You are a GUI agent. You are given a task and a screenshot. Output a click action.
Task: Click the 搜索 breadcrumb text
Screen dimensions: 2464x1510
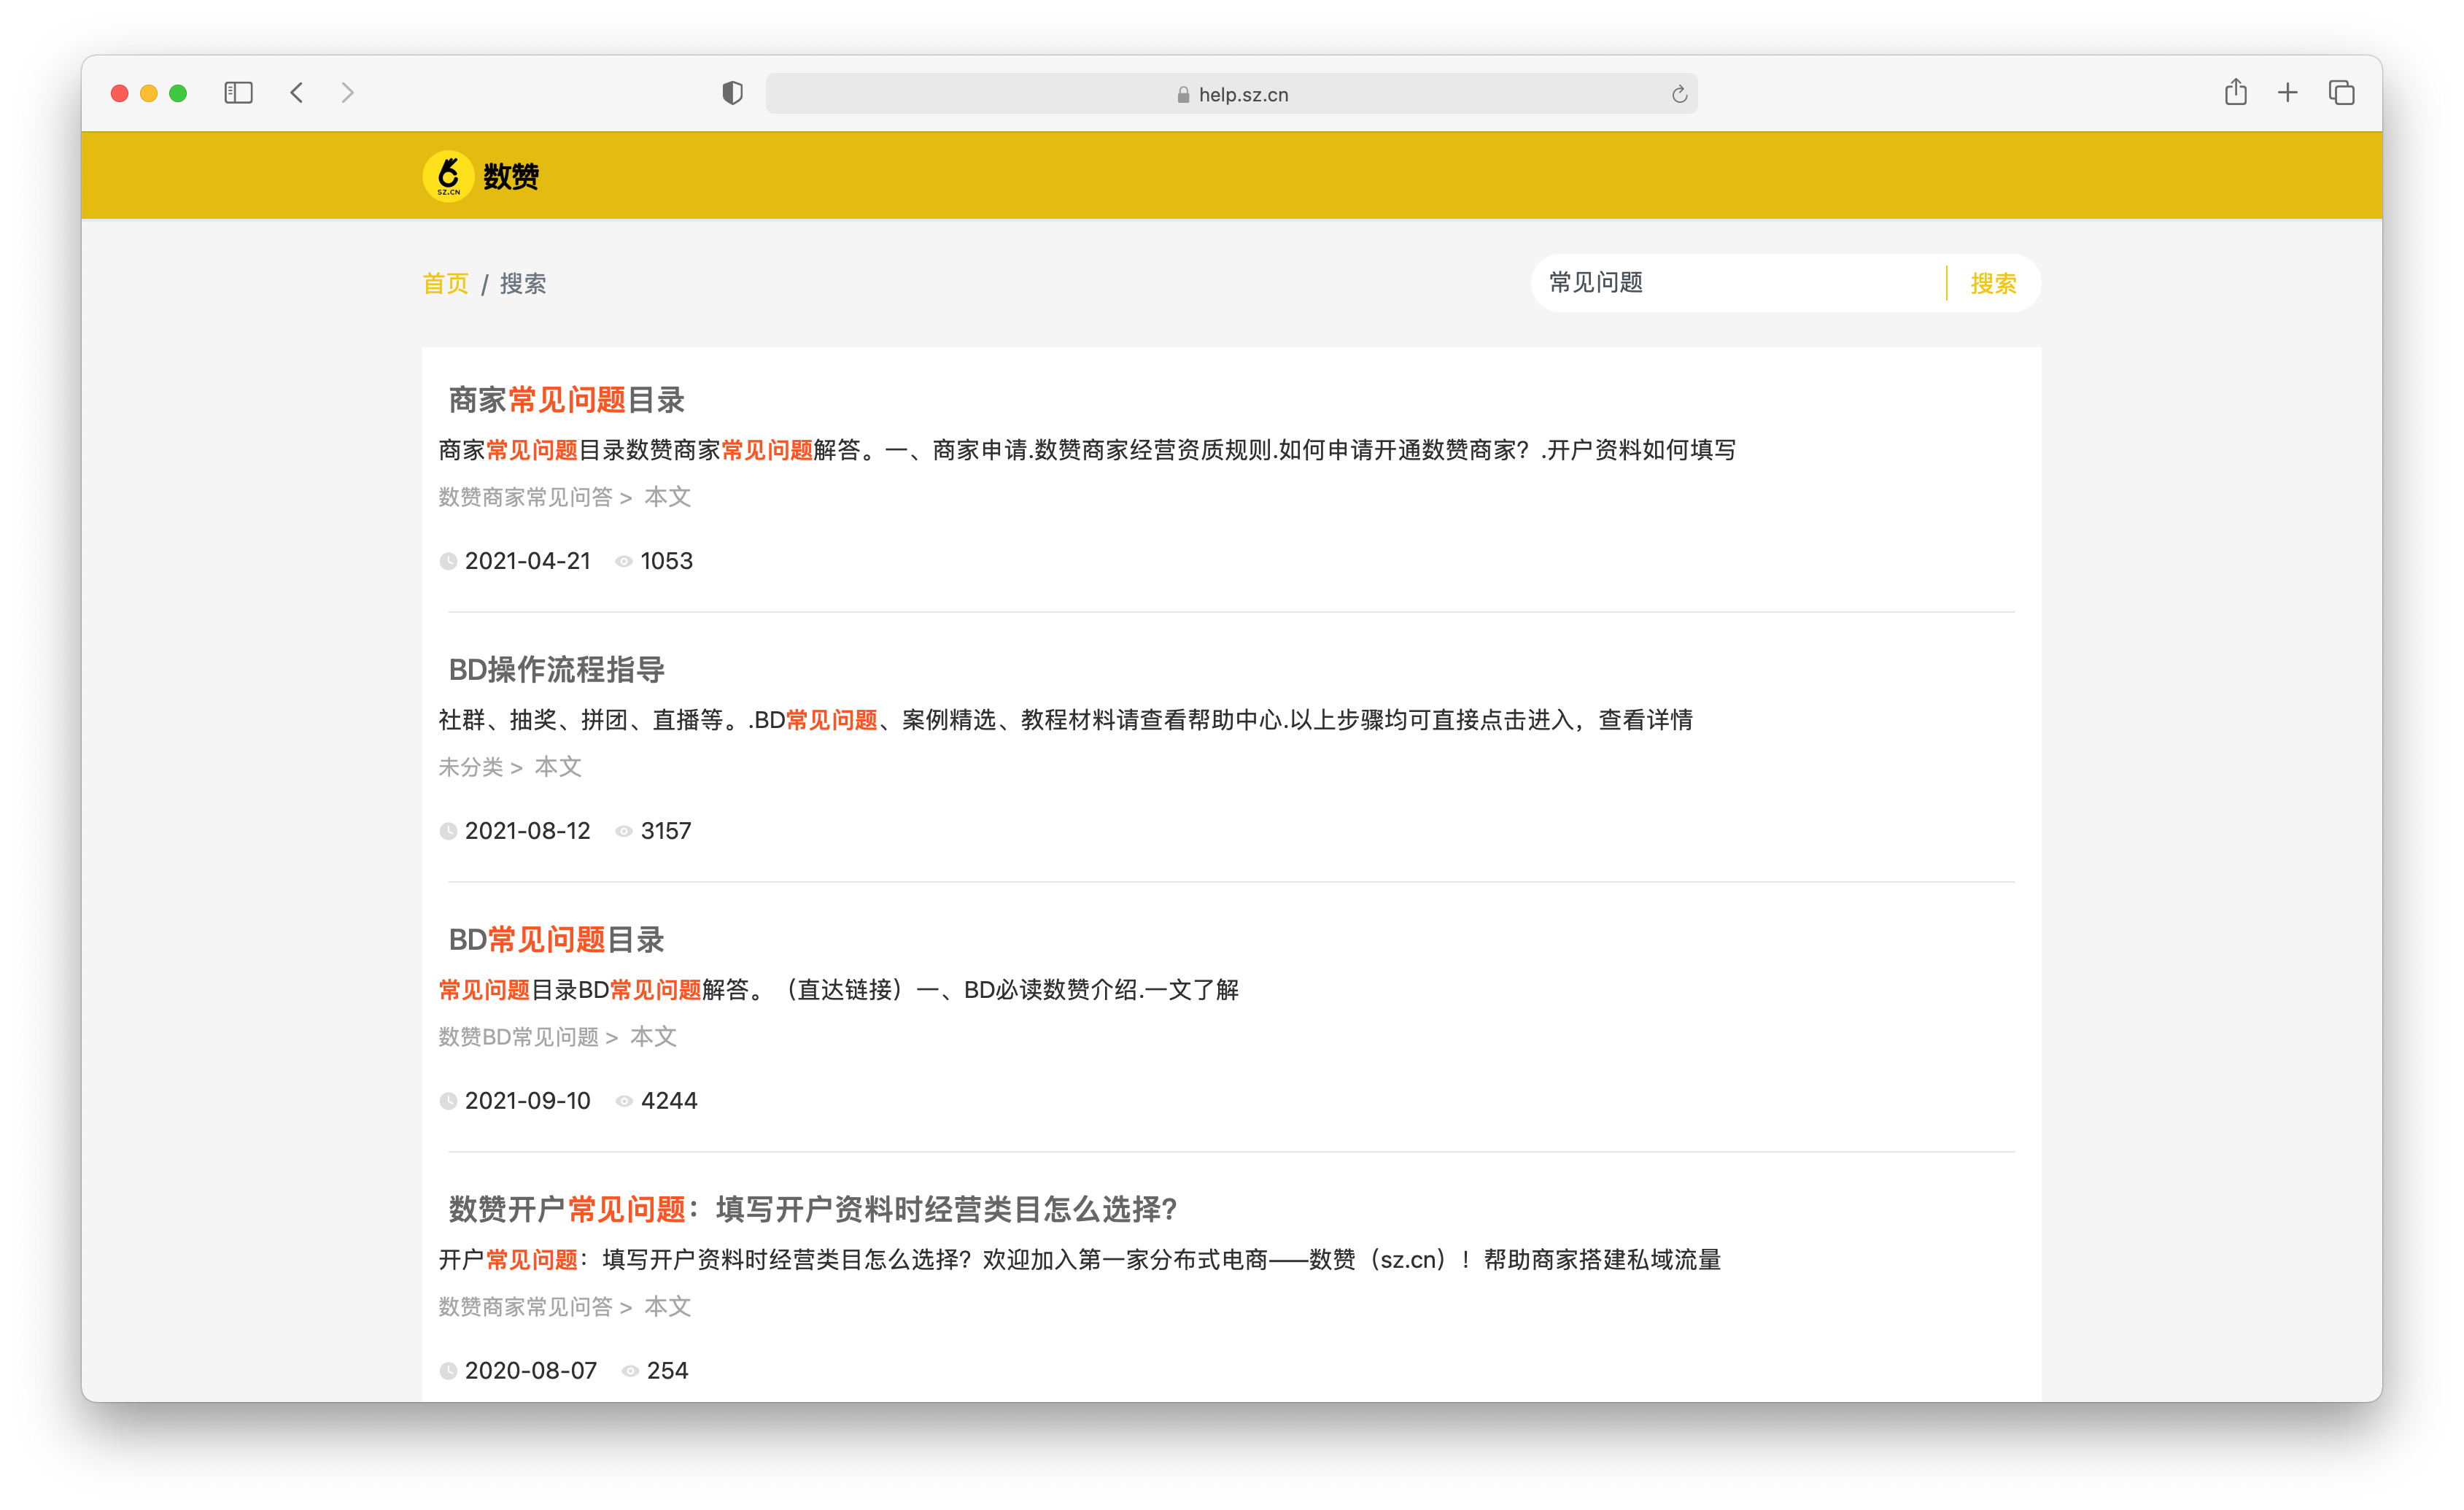pyautogui.click(x=523, y=284)
